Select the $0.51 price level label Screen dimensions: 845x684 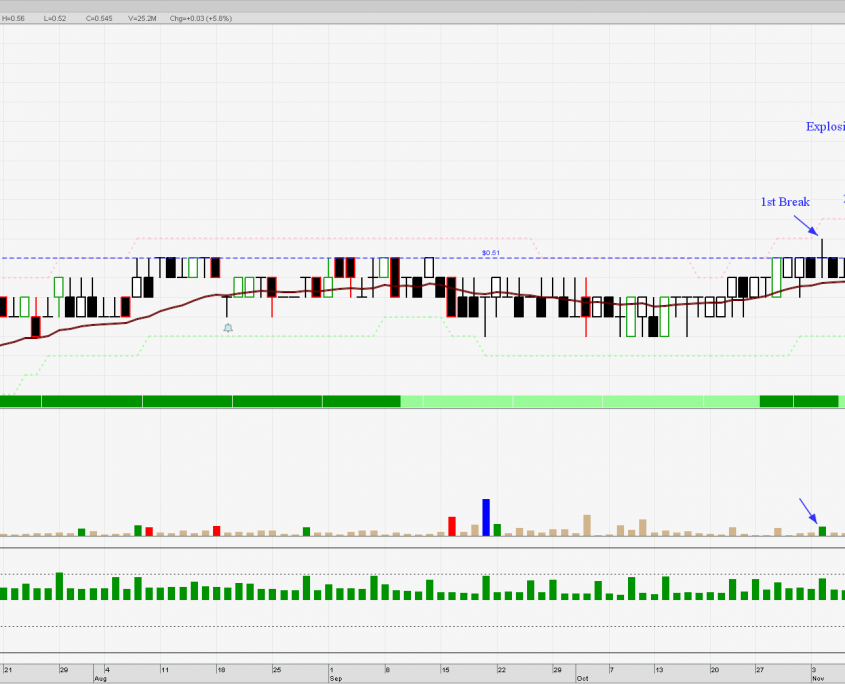[490, 253]
